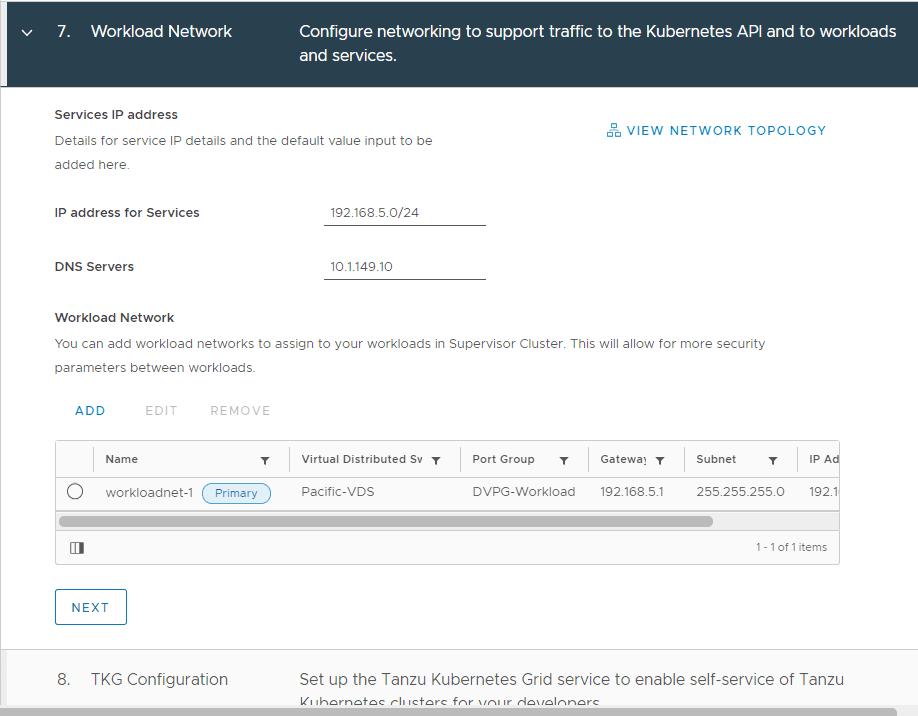The width and height of the screenshot is (918, 716).
Task: Open the View Network Topology link
Action: pyautogui.click(x=727, y=130)
